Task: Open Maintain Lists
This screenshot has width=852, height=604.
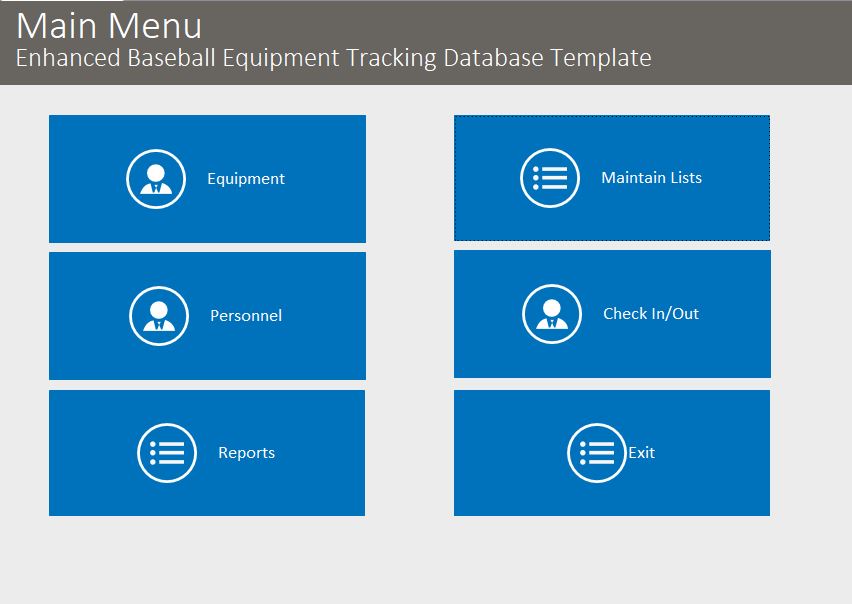Action: coord(612,178)
